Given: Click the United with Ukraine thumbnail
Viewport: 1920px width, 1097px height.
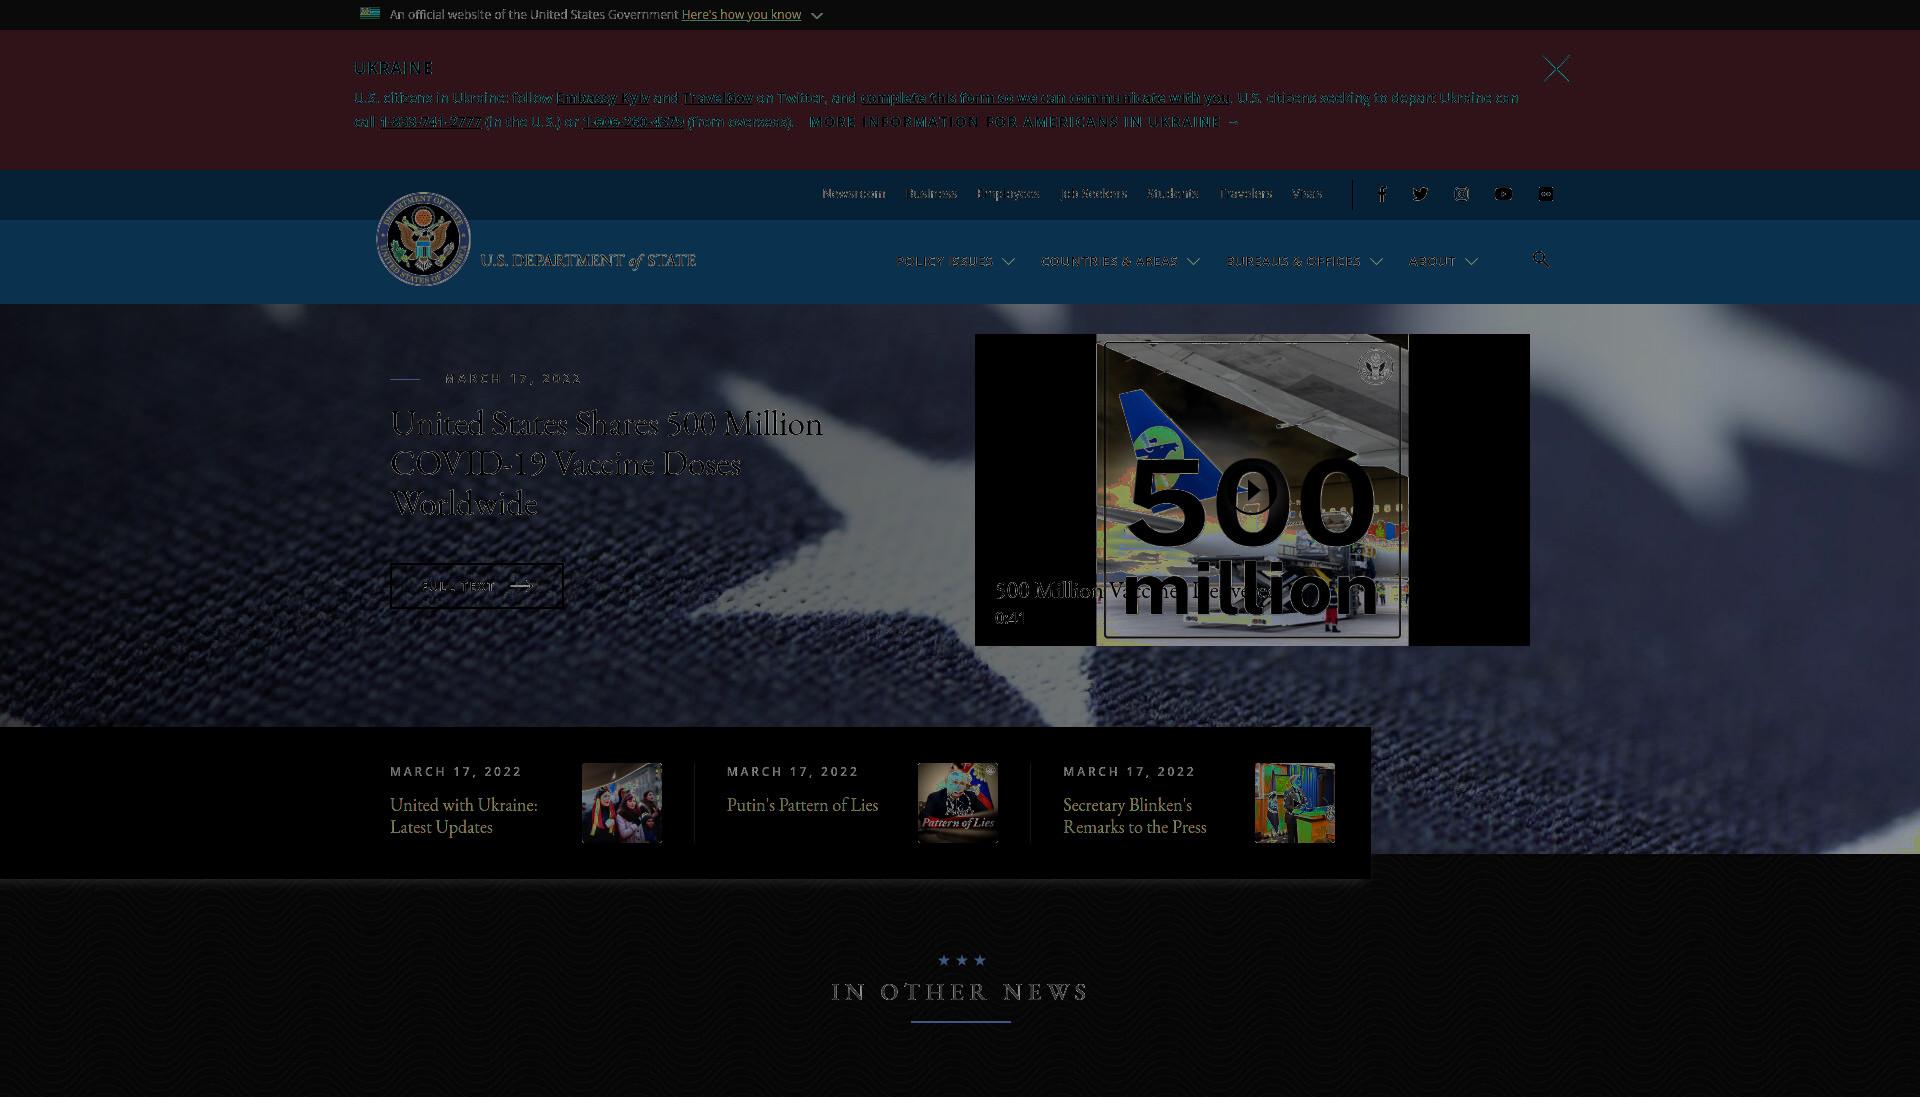Looking at the screenshot, I should [622, 803].
